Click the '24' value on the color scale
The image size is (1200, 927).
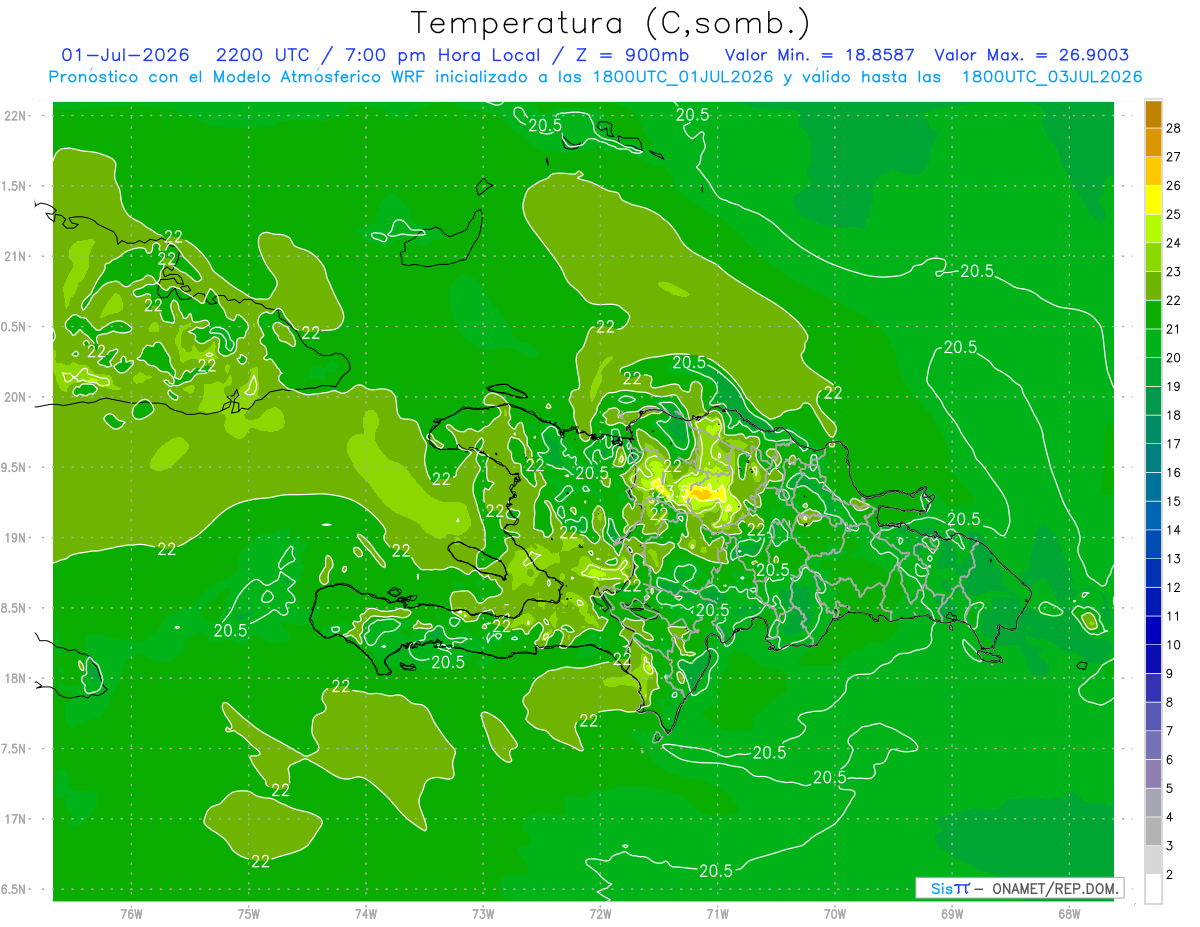click(1175, 243)
